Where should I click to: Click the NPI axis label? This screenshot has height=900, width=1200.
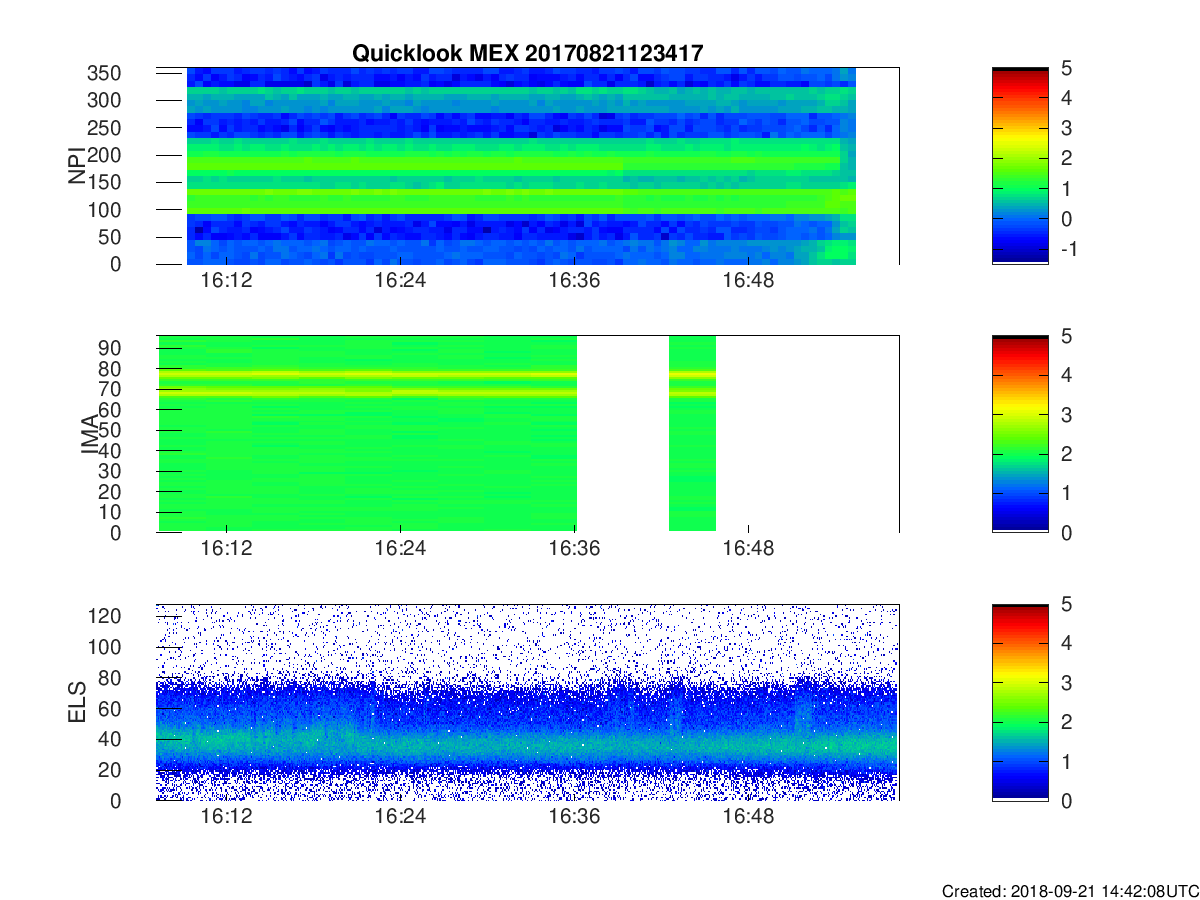point(76,166)
